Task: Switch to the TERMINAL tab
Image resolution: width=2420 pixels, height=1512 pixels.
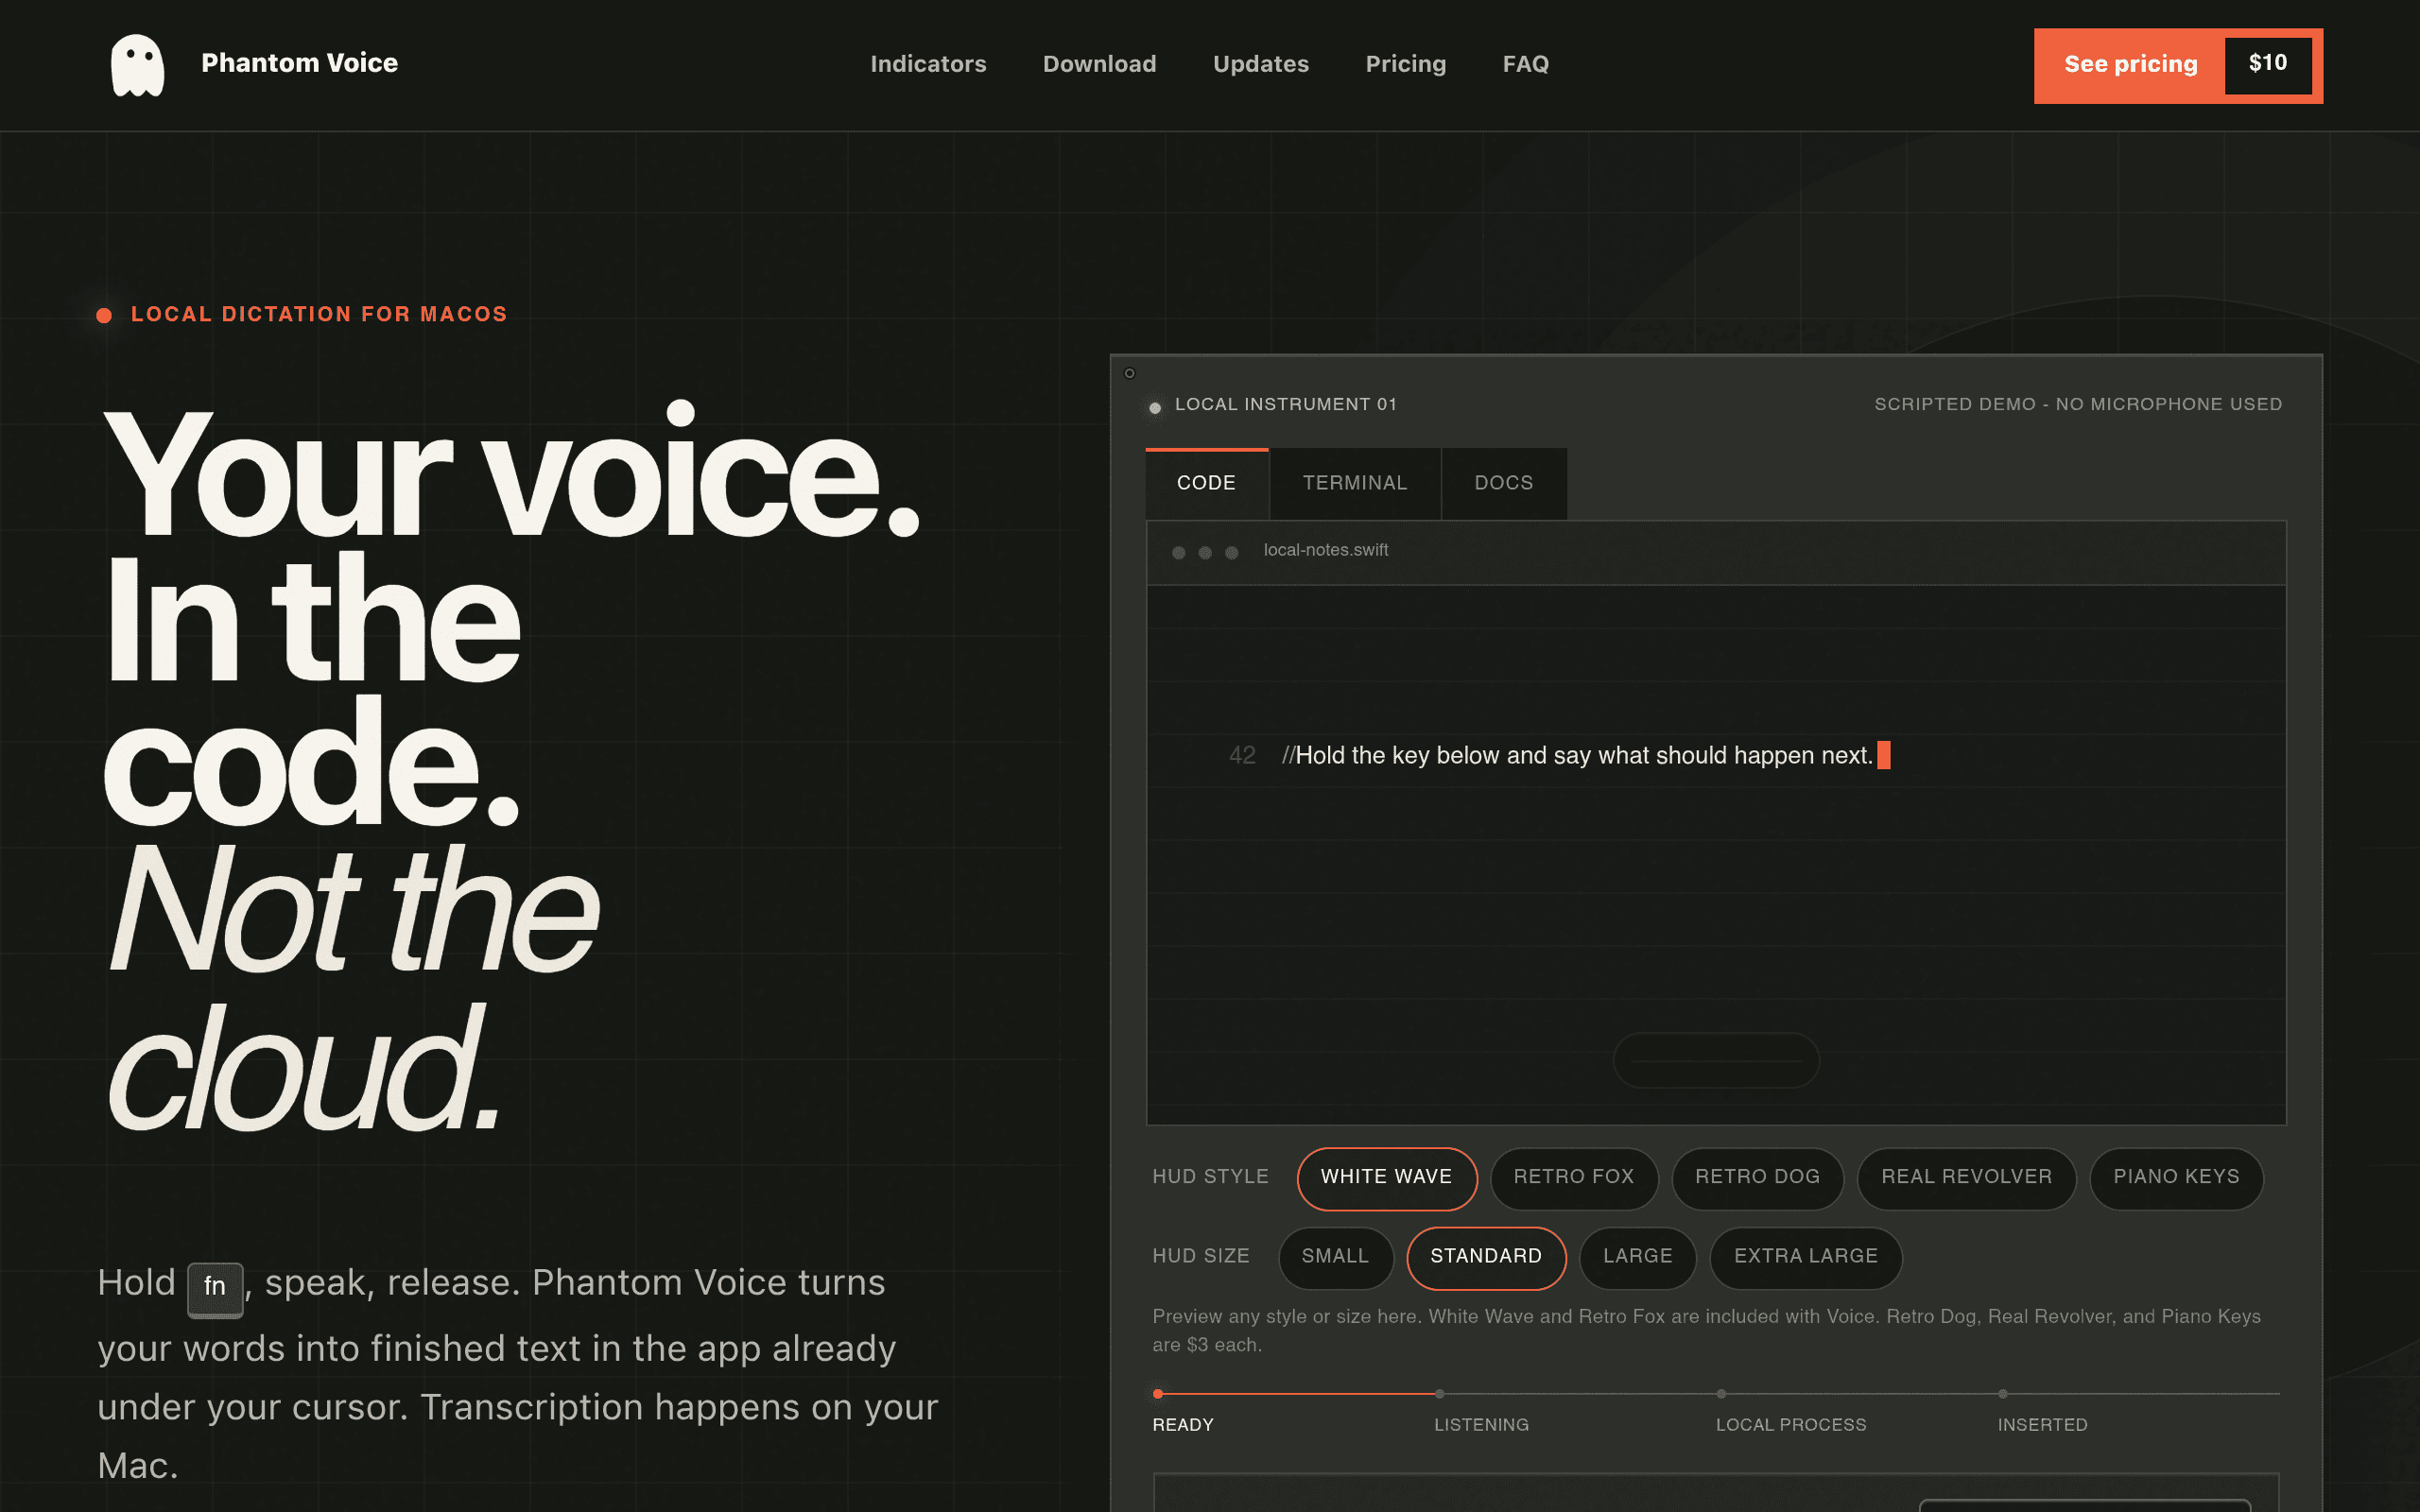Action: point(1354,483)
